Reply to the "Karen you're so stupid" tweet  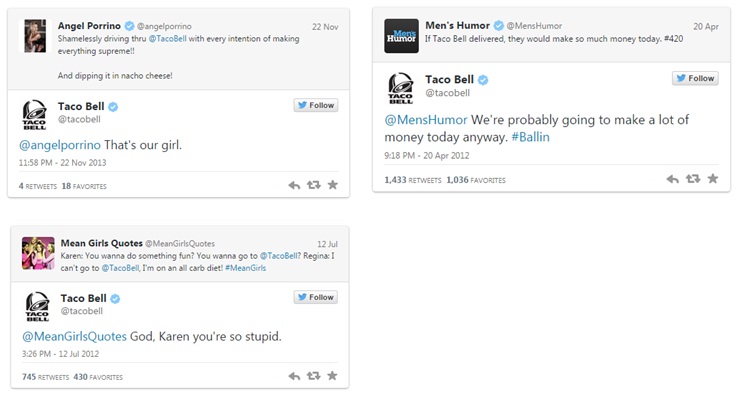294,376
